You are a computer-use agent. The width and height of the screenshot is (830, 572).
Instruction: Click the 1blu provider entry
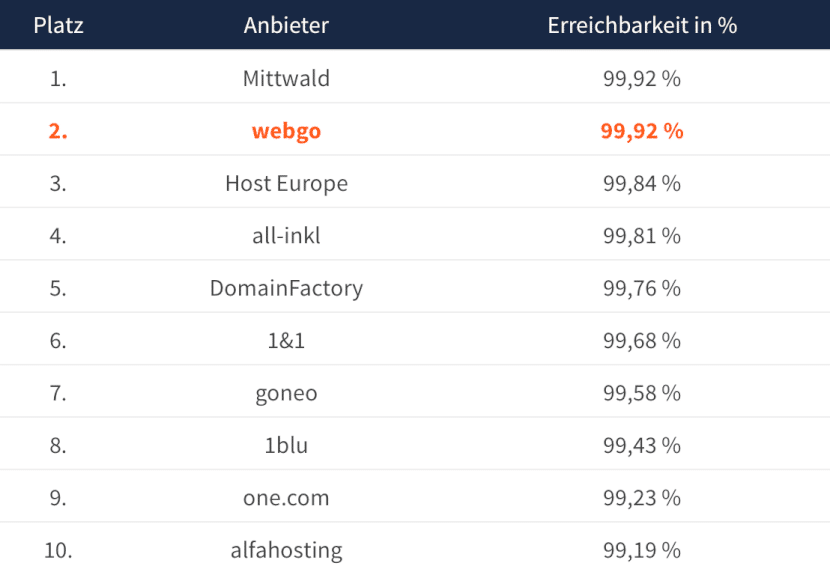click(x=286, y=446)
